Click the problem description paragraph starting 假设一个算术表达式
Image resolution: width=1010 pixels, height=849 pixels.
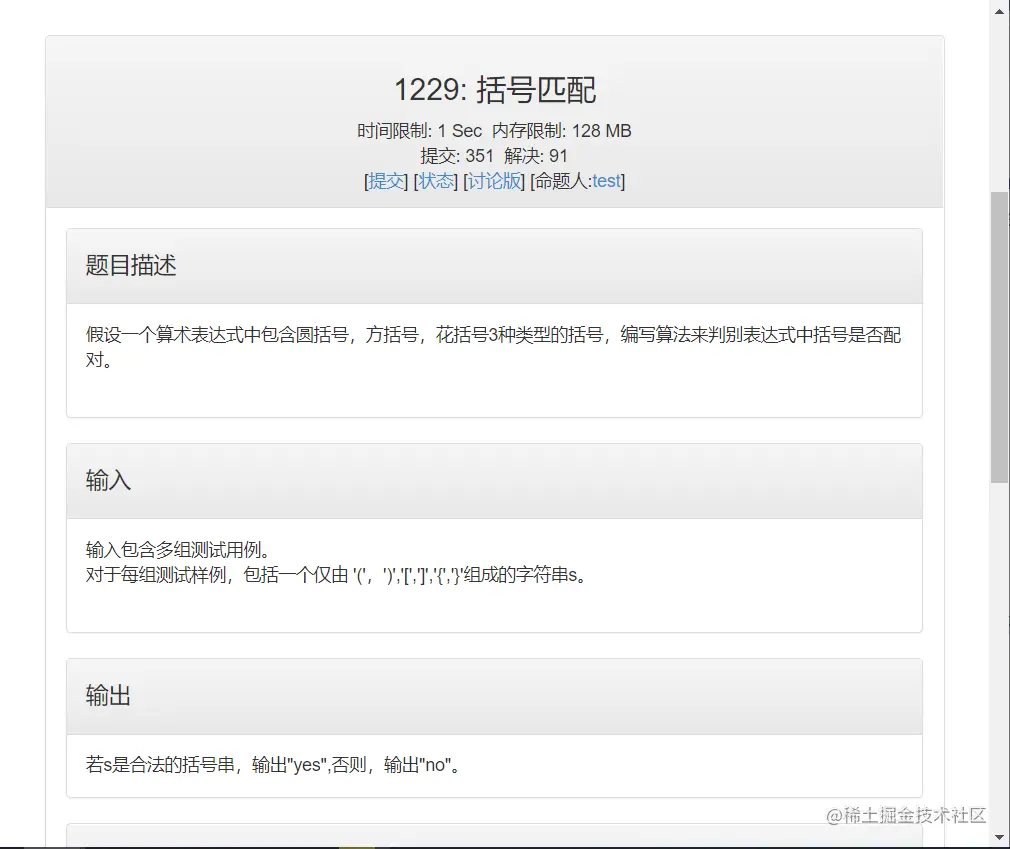coord(493,347)
